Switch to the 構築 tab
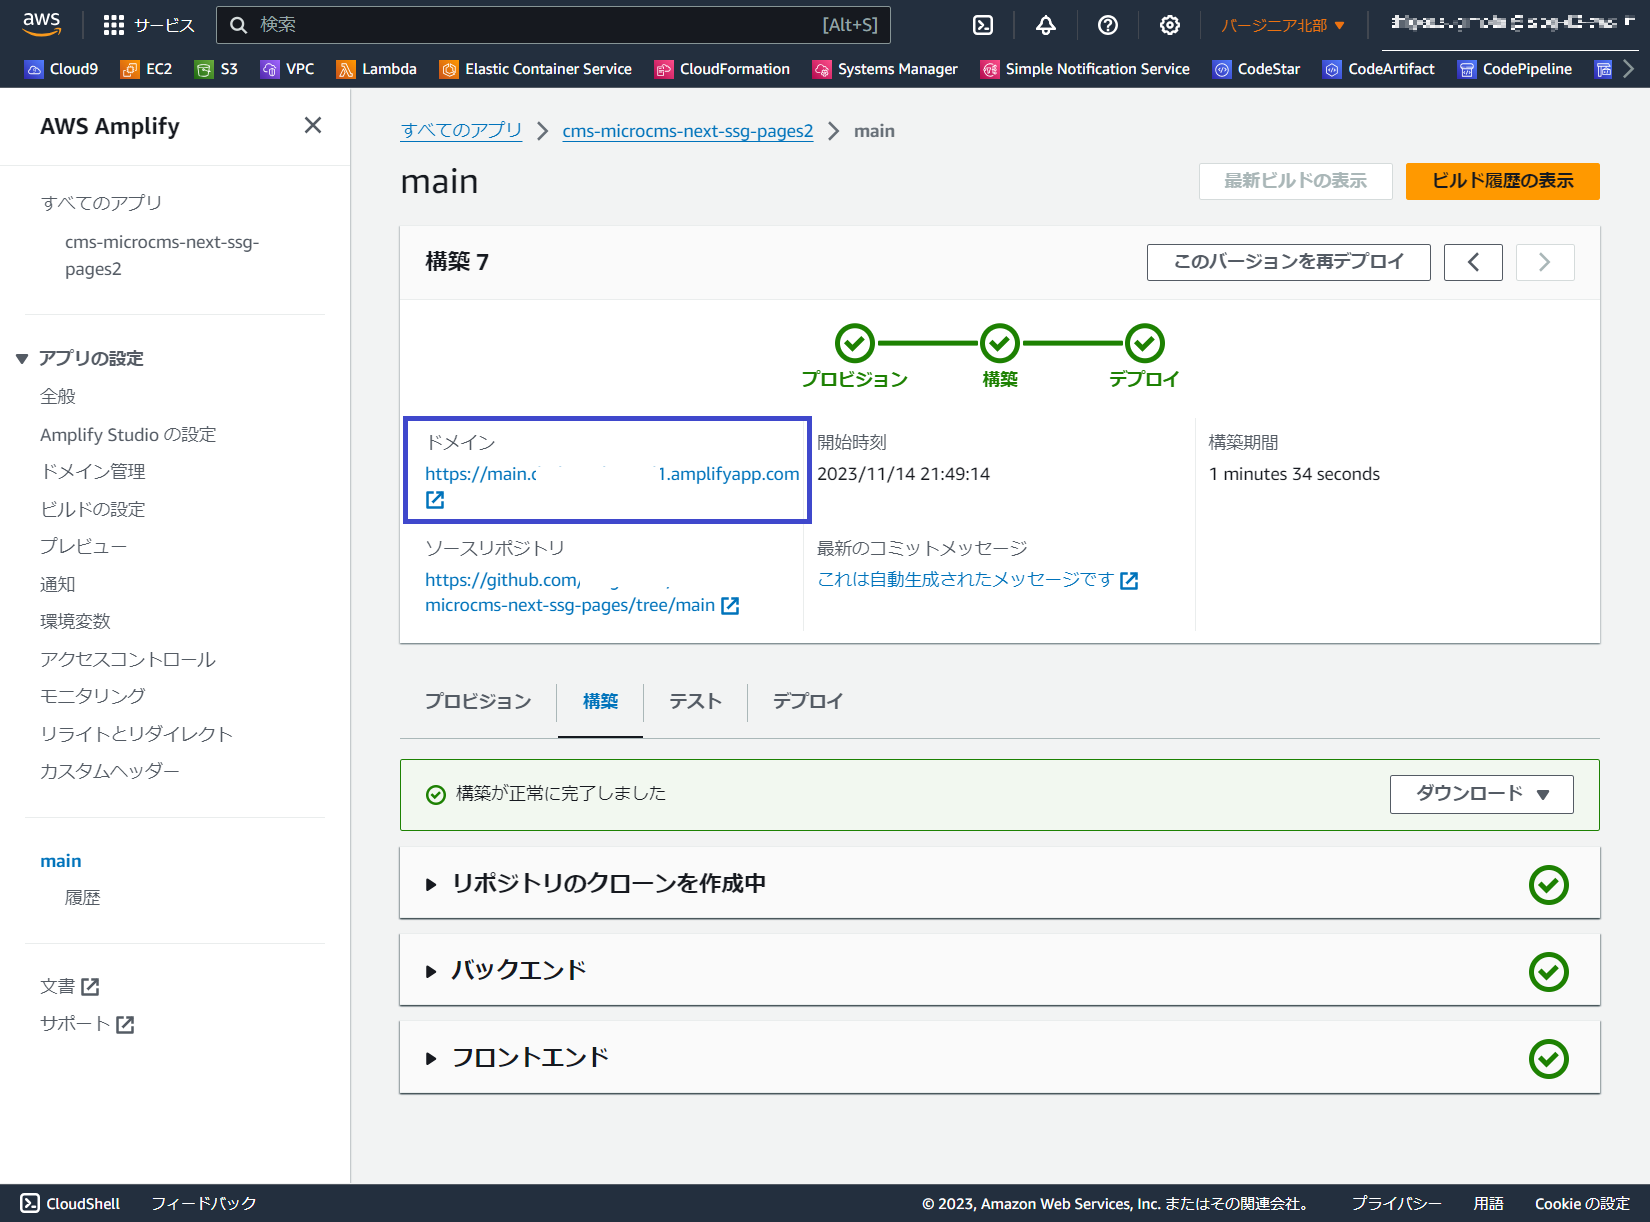 (x=600, y=702)
